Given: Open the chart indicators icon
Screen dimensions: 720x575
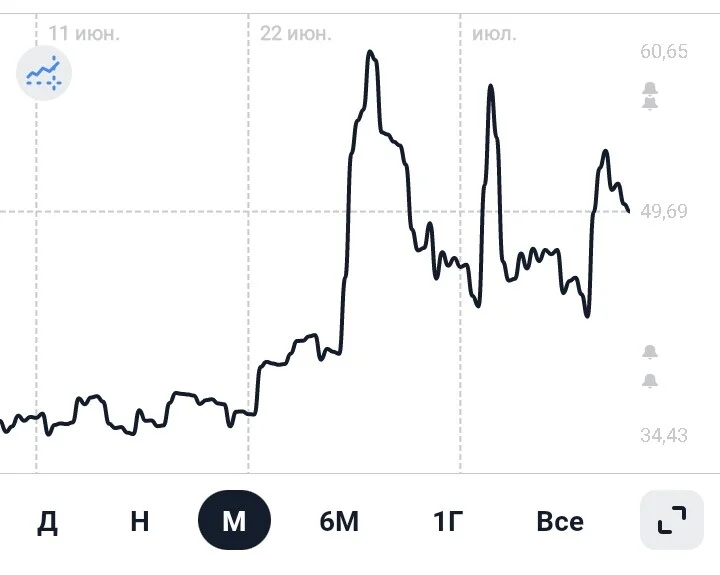Looking at the screenshot, I should coord(44,73).
